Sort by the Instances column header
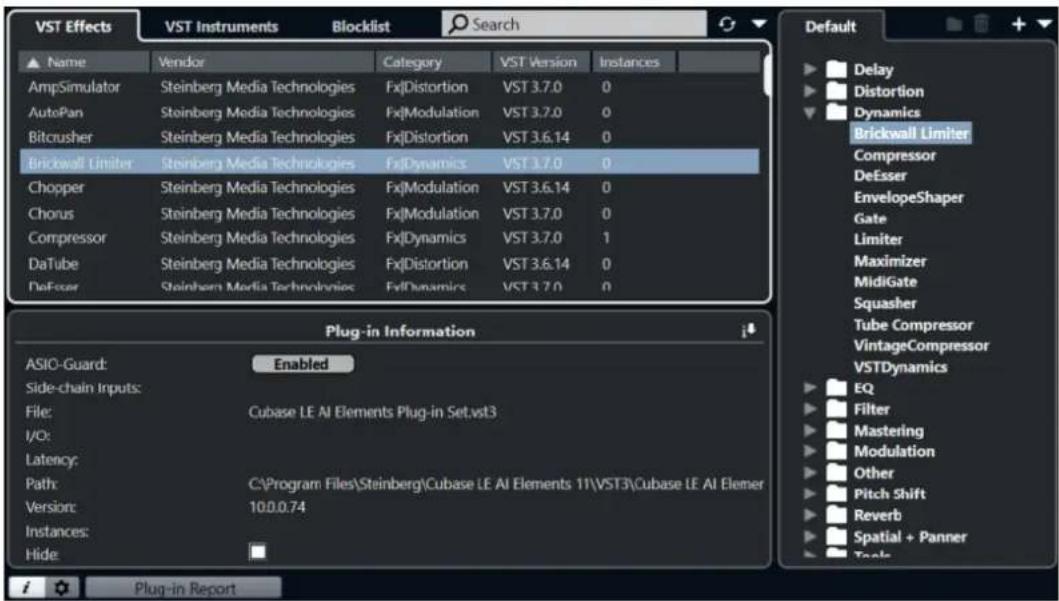The height and width of the screenshot is (601, 1059). pos(634,62)
